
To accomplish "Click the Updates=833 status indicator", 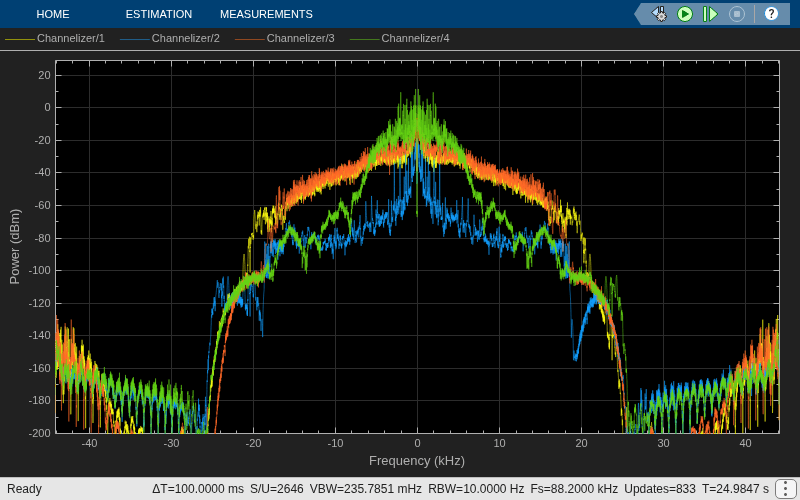I will [x=660, y=489].
